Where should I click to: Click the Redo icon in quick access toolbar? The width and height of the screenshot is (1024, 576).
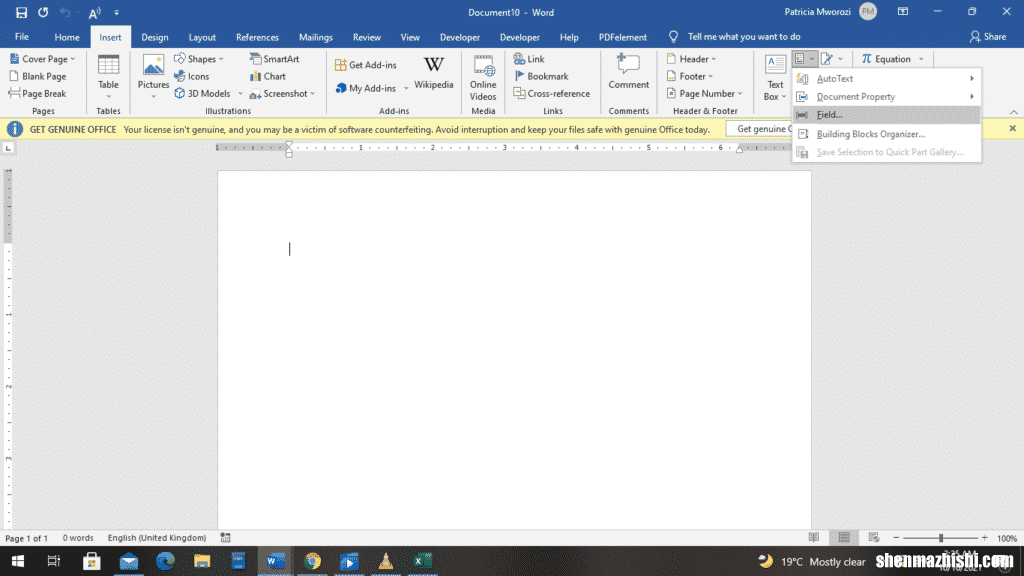tap(43, 12)
